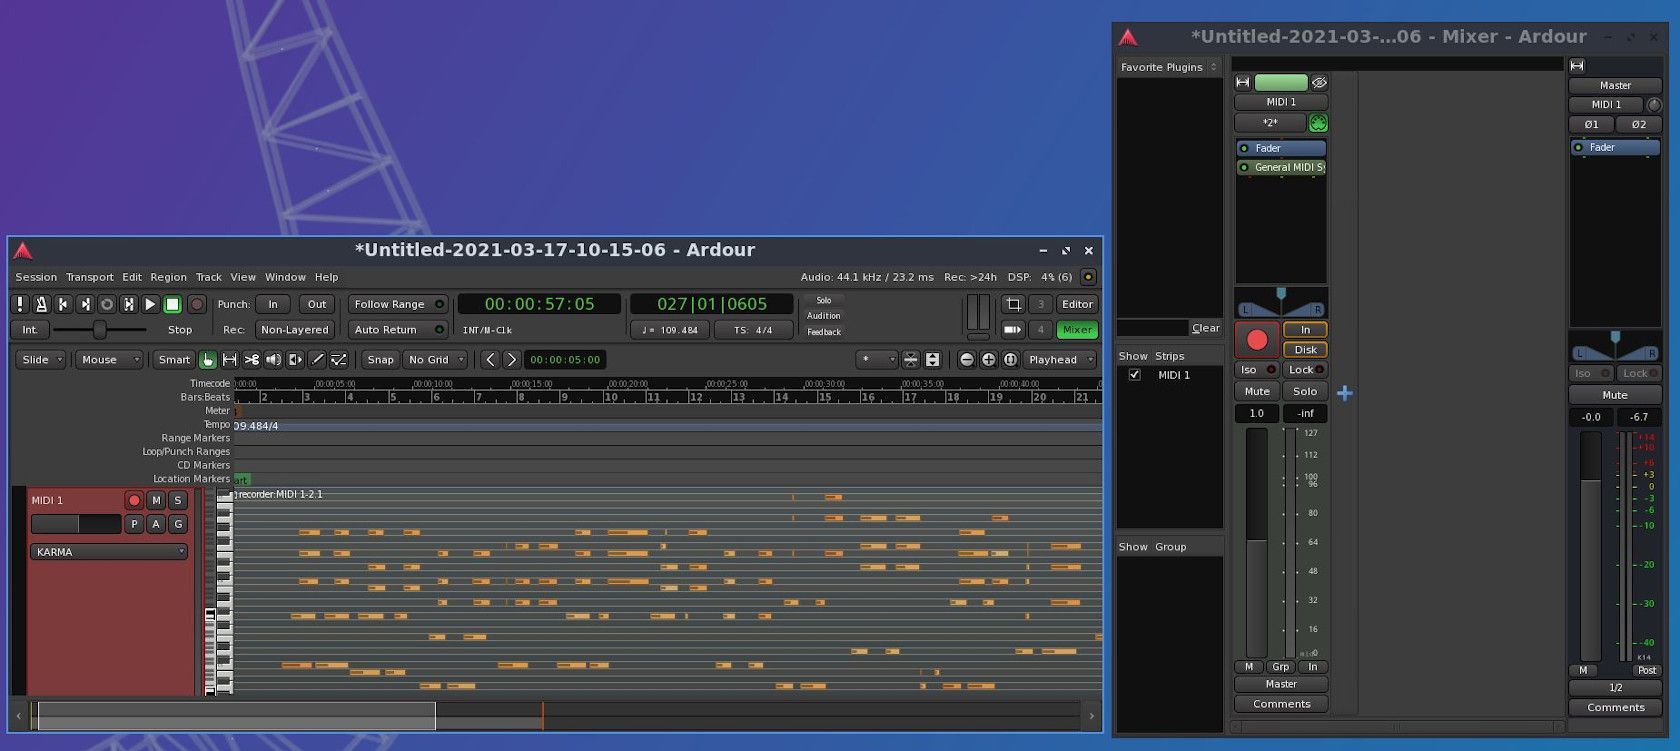Toggle loop playback icon
Image resolution: width=1680 pixels, height=751 pixels.
coord(107,304)
